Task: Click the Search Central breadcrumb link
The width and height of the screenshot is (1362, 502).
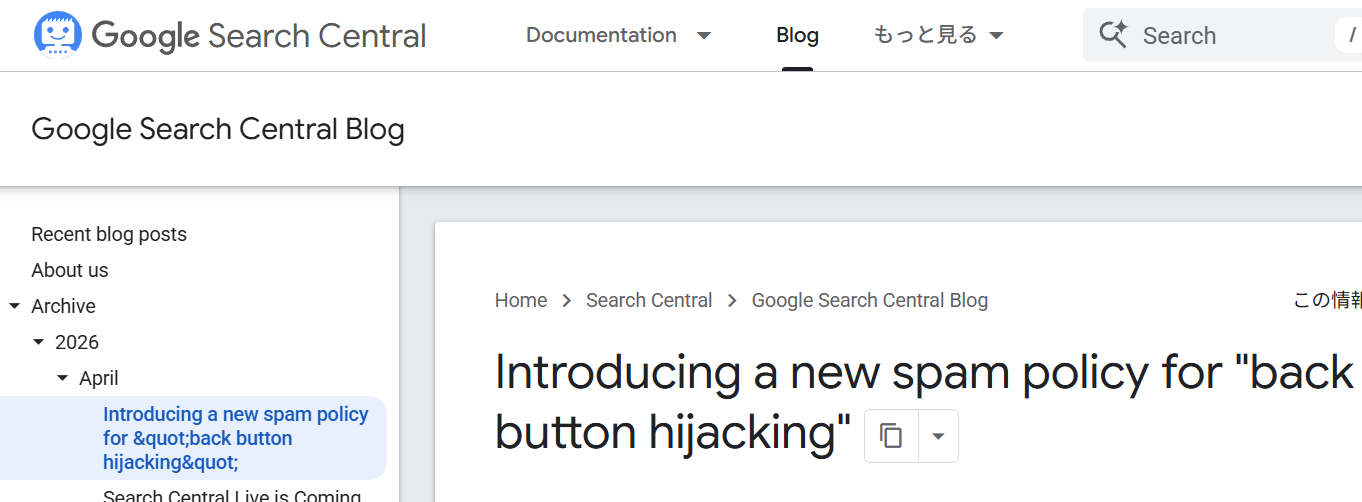Action: 649,300
